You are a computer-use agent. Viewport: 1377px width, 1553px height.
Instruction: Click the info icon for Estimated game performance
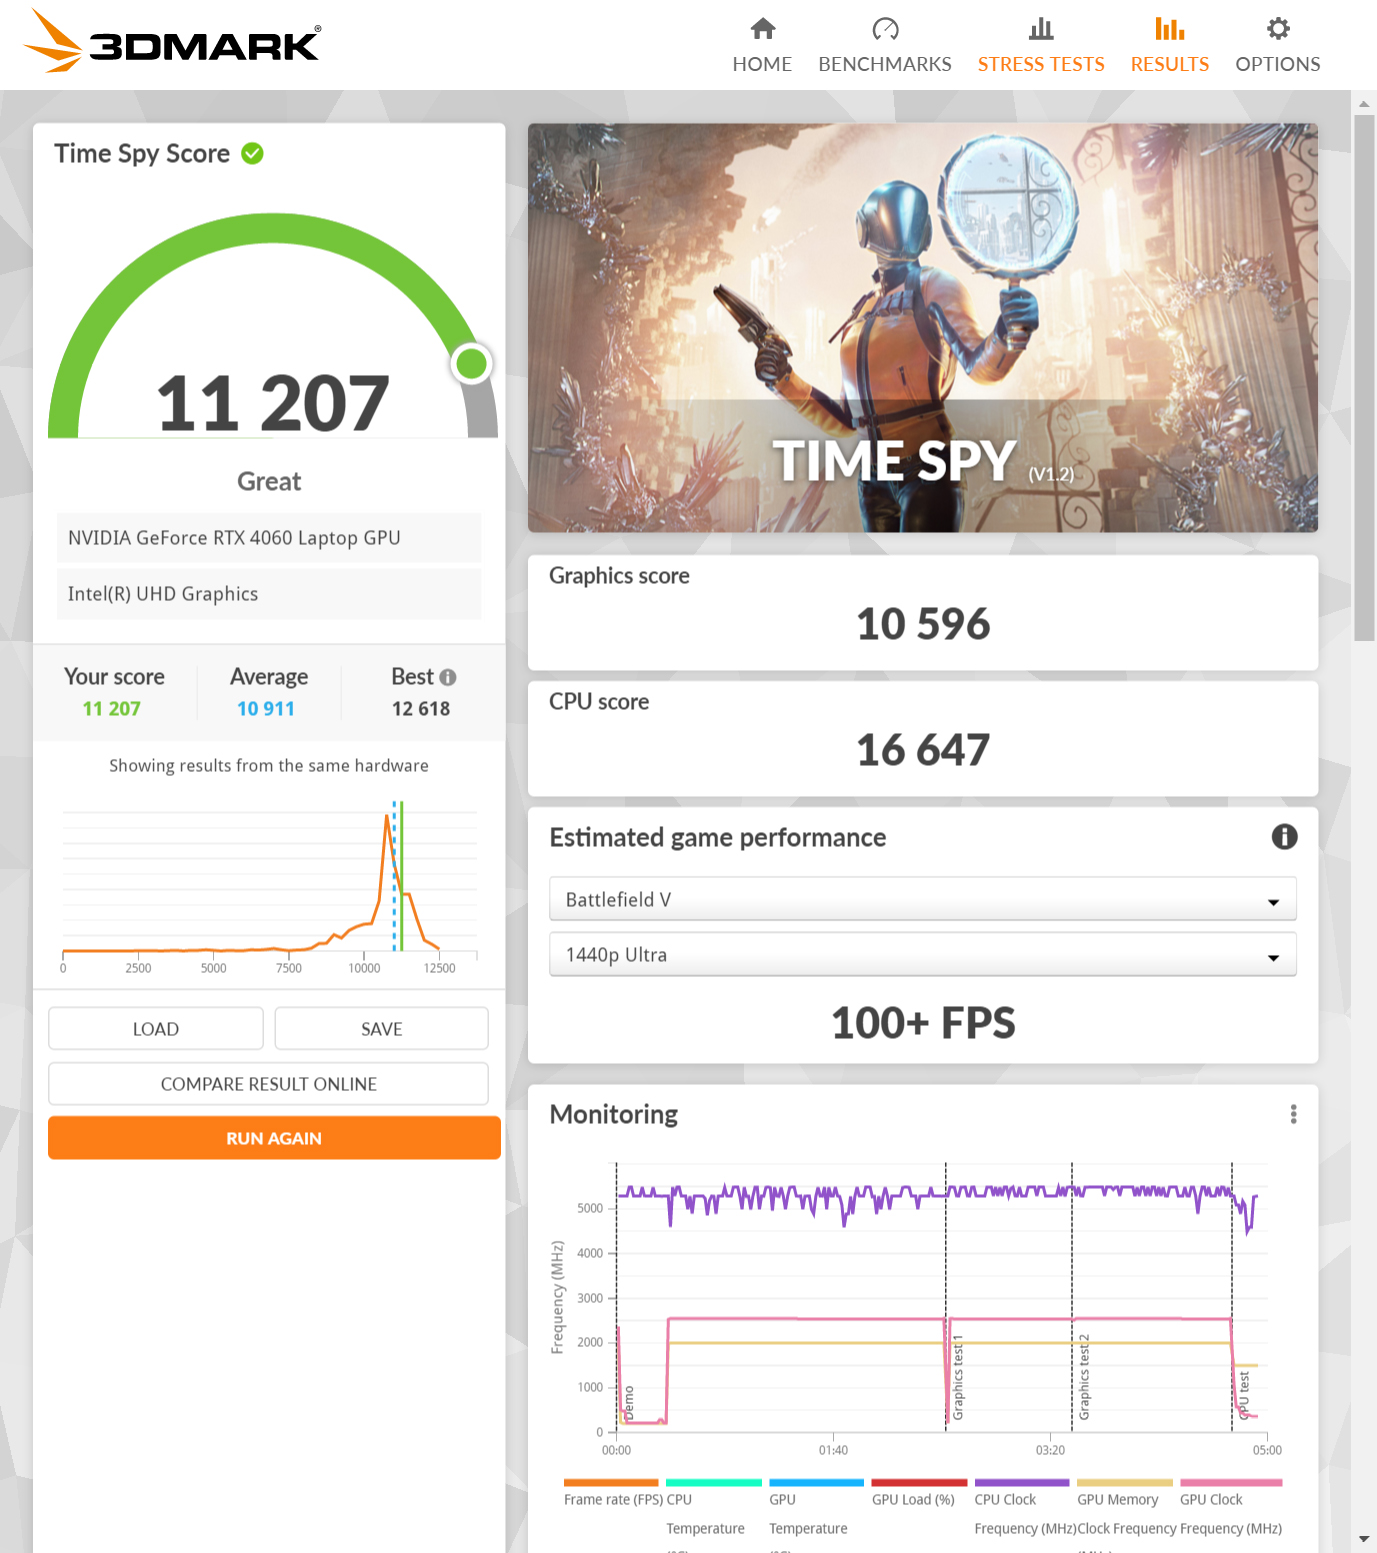[x=1284, y=837]
